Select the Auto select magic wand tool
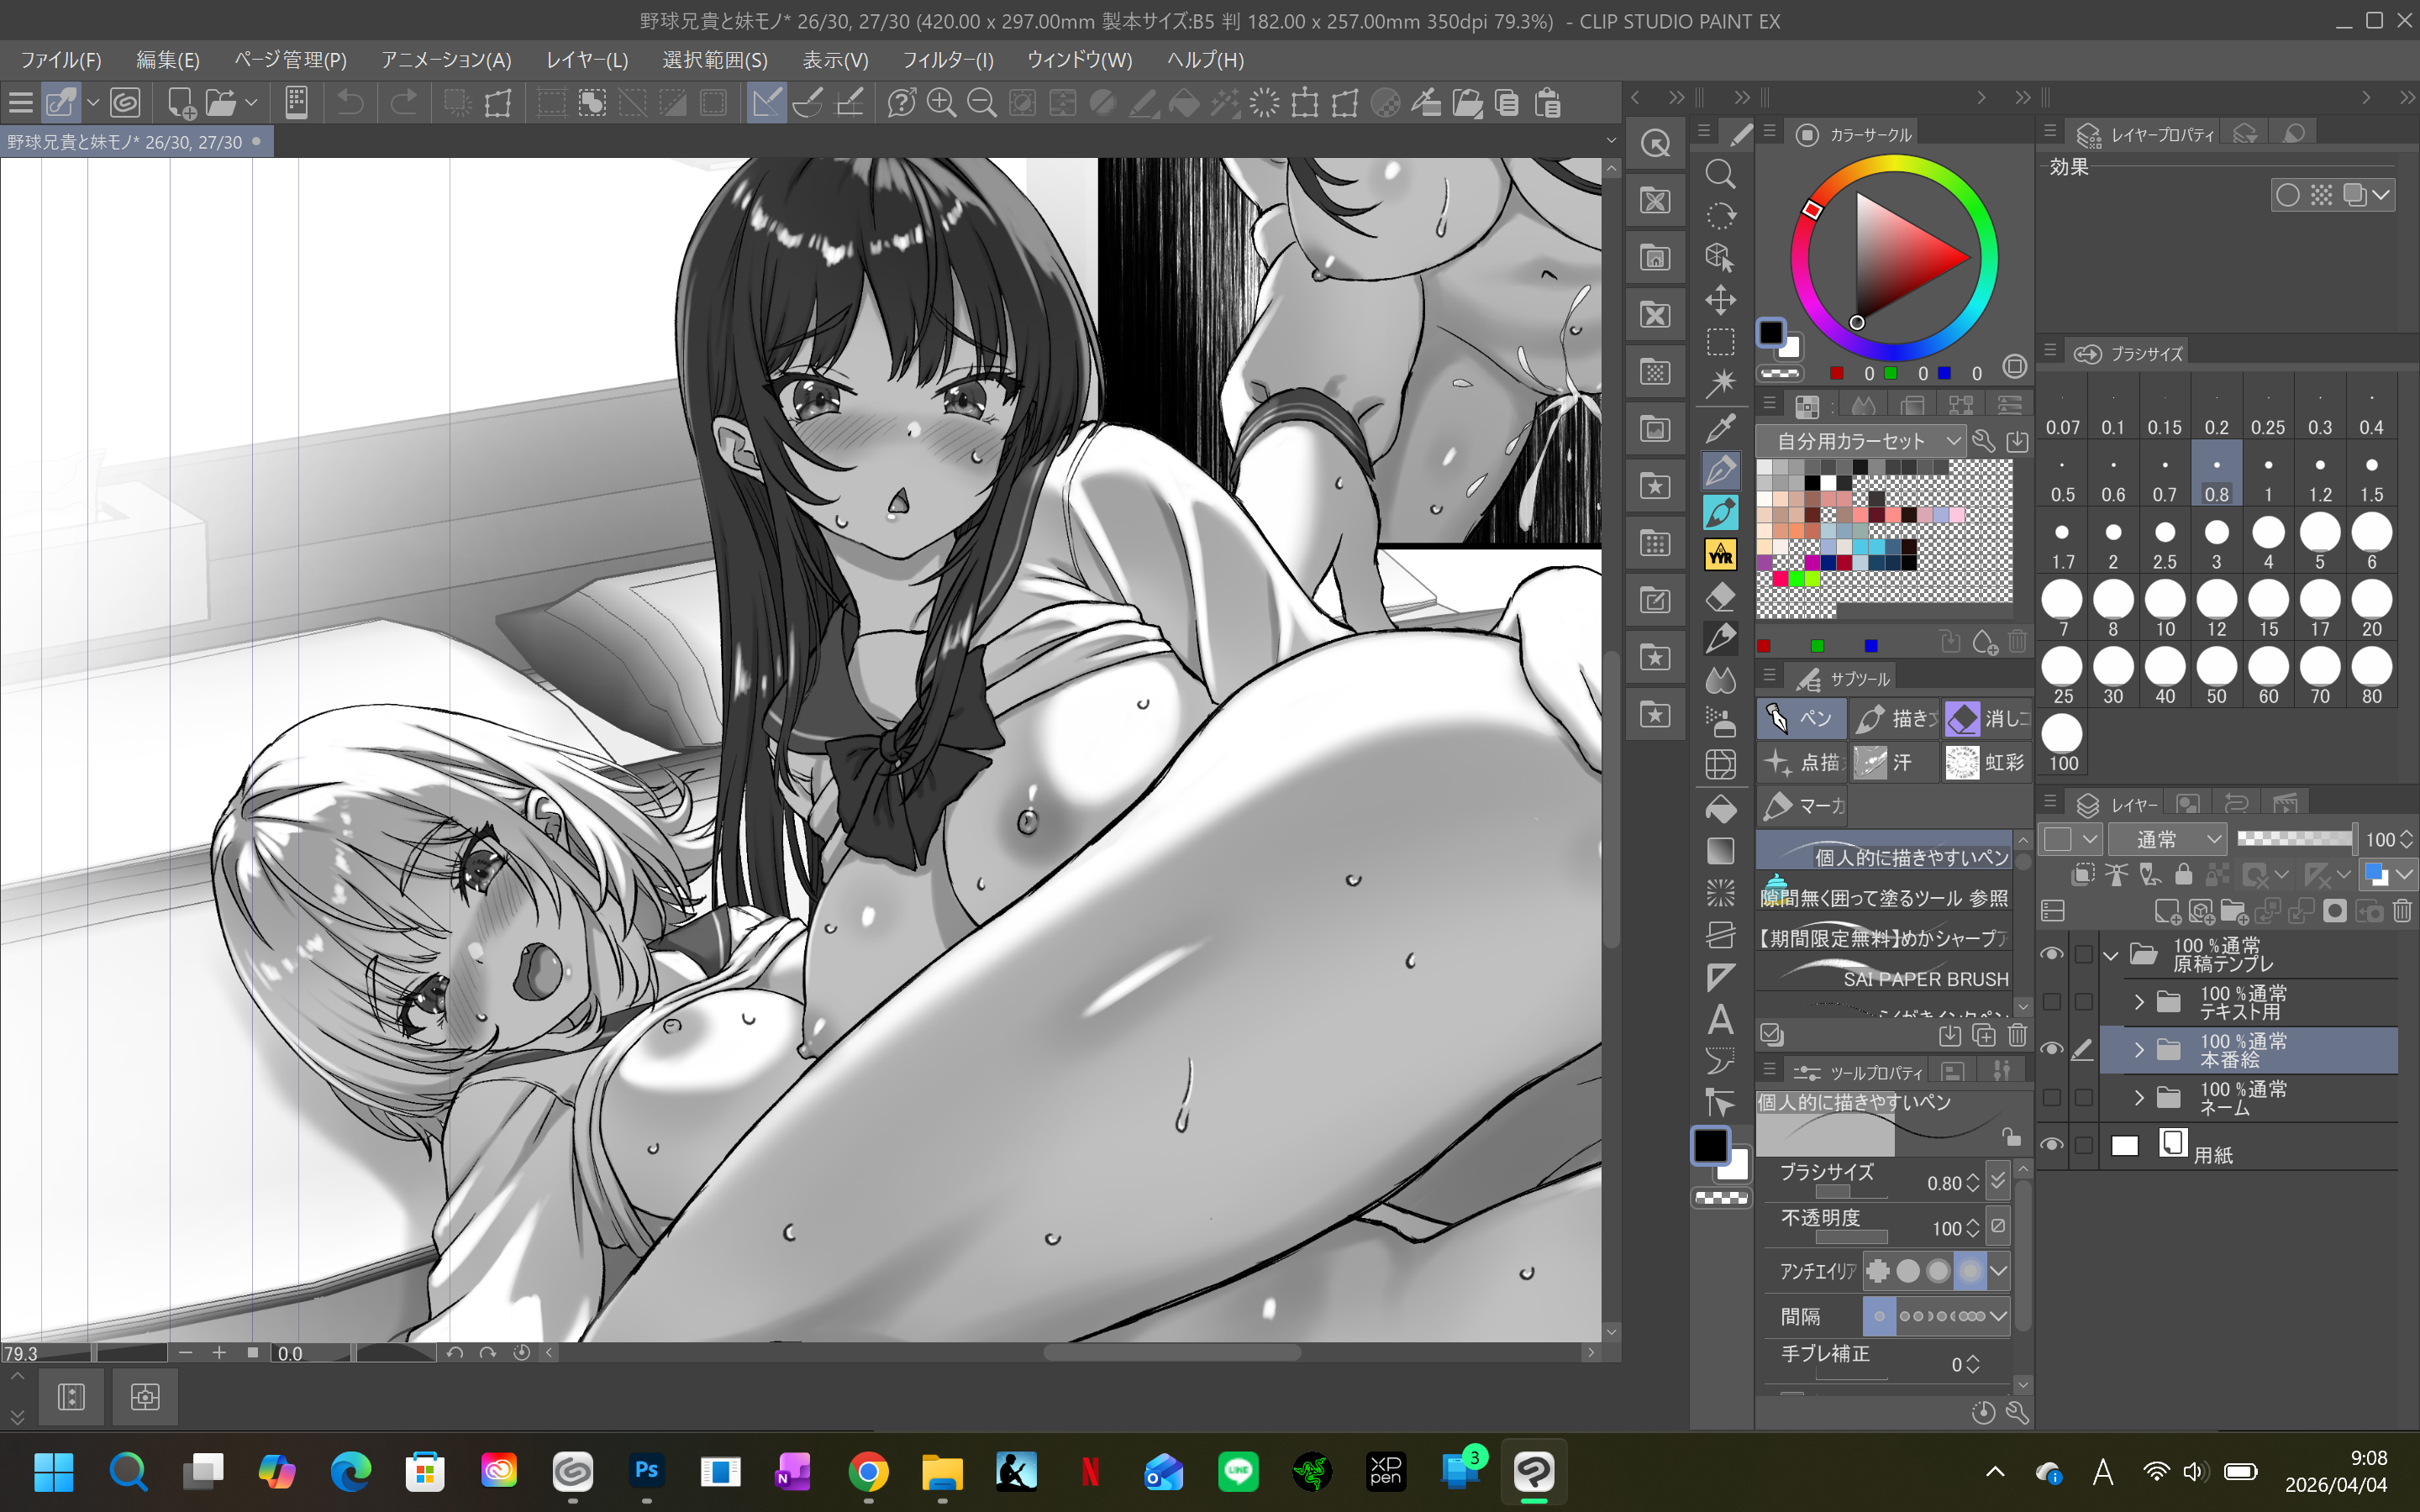The image size is (2420, 1512). pyautogui.click(x=1720, y=384)
